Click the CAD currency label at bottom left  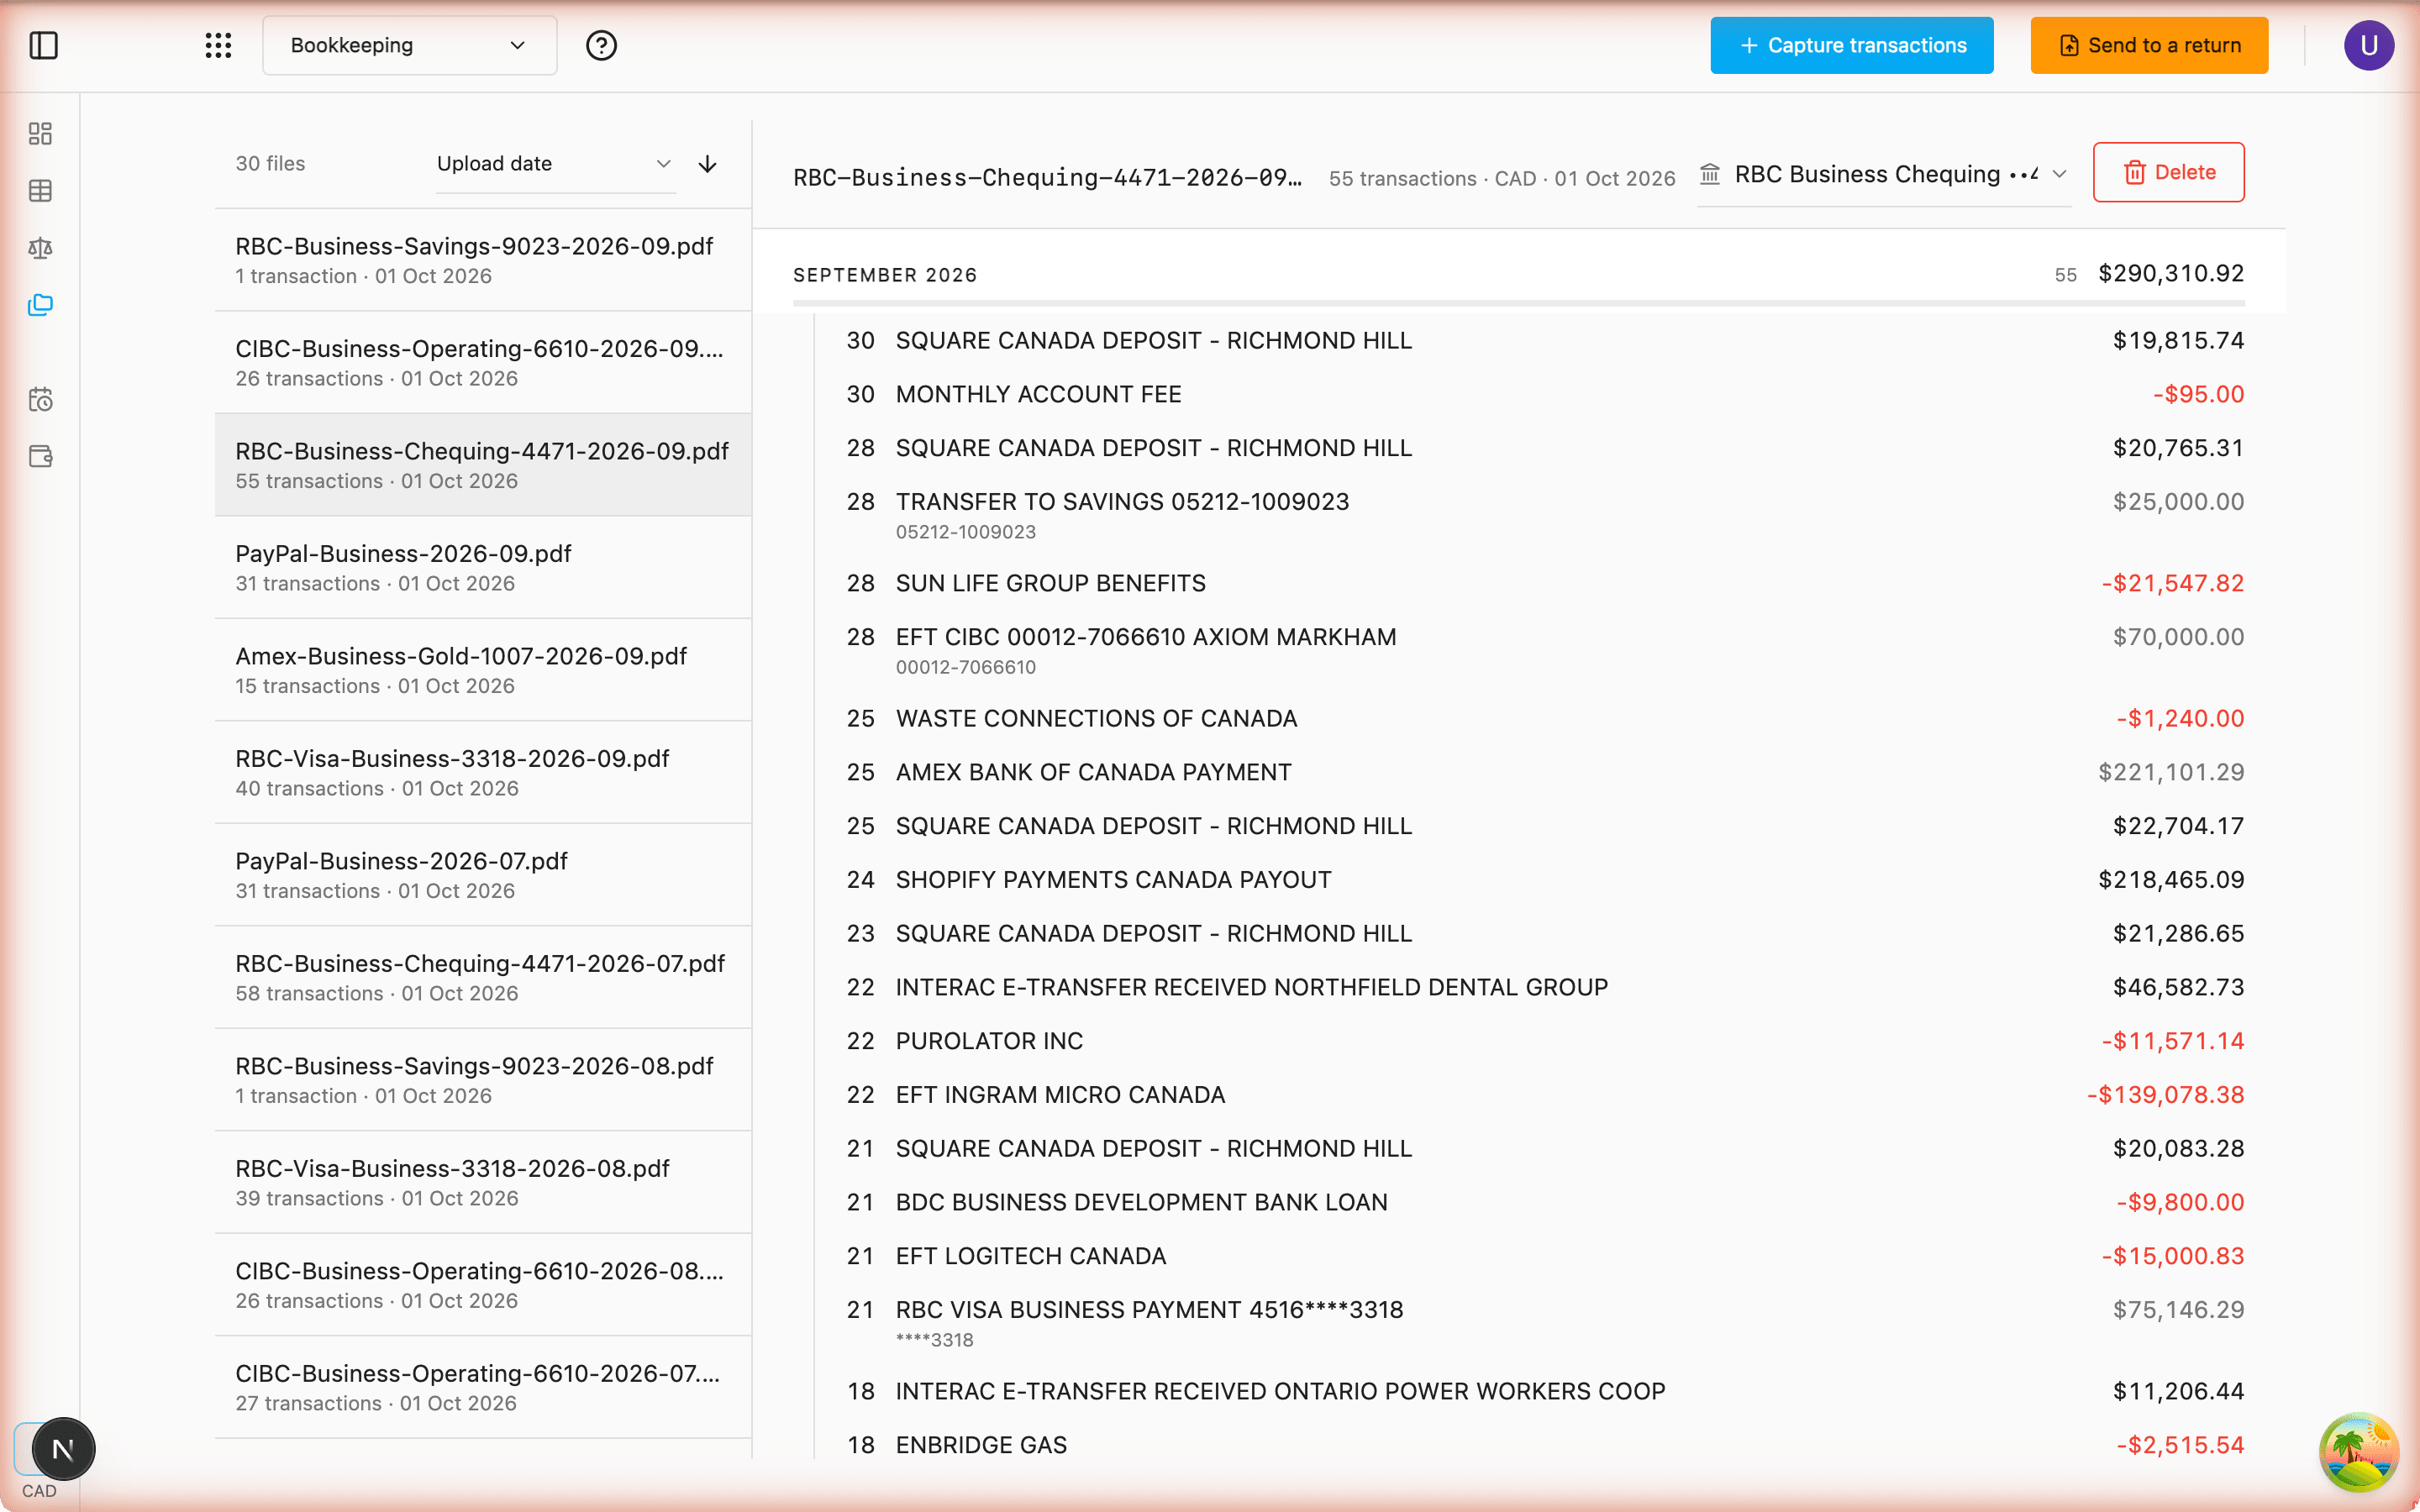tap(39, 1491)
